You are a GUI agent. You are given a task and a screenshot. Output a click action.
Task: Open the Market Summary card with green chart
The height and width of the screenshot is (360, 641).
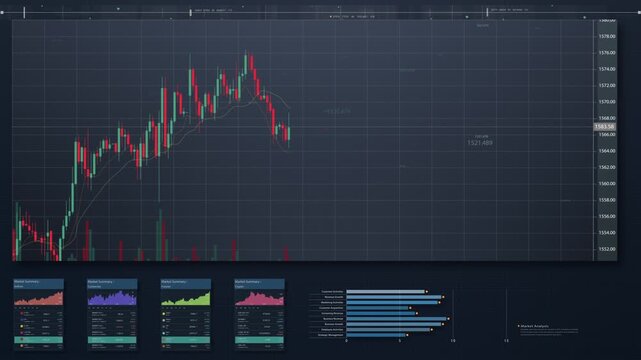(x=186, y=315)
